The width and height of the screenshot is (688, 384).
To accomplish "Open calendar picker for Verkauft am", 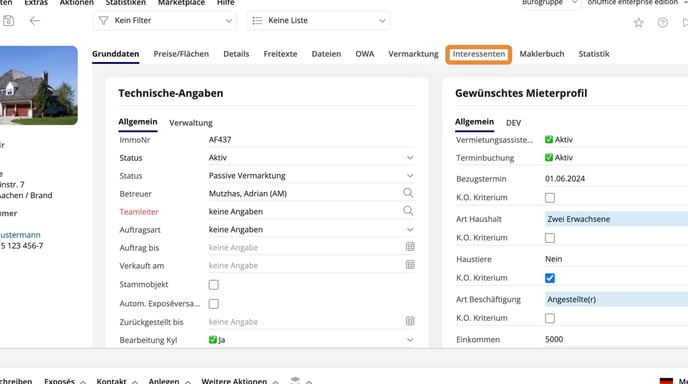I will coord(410,265).
